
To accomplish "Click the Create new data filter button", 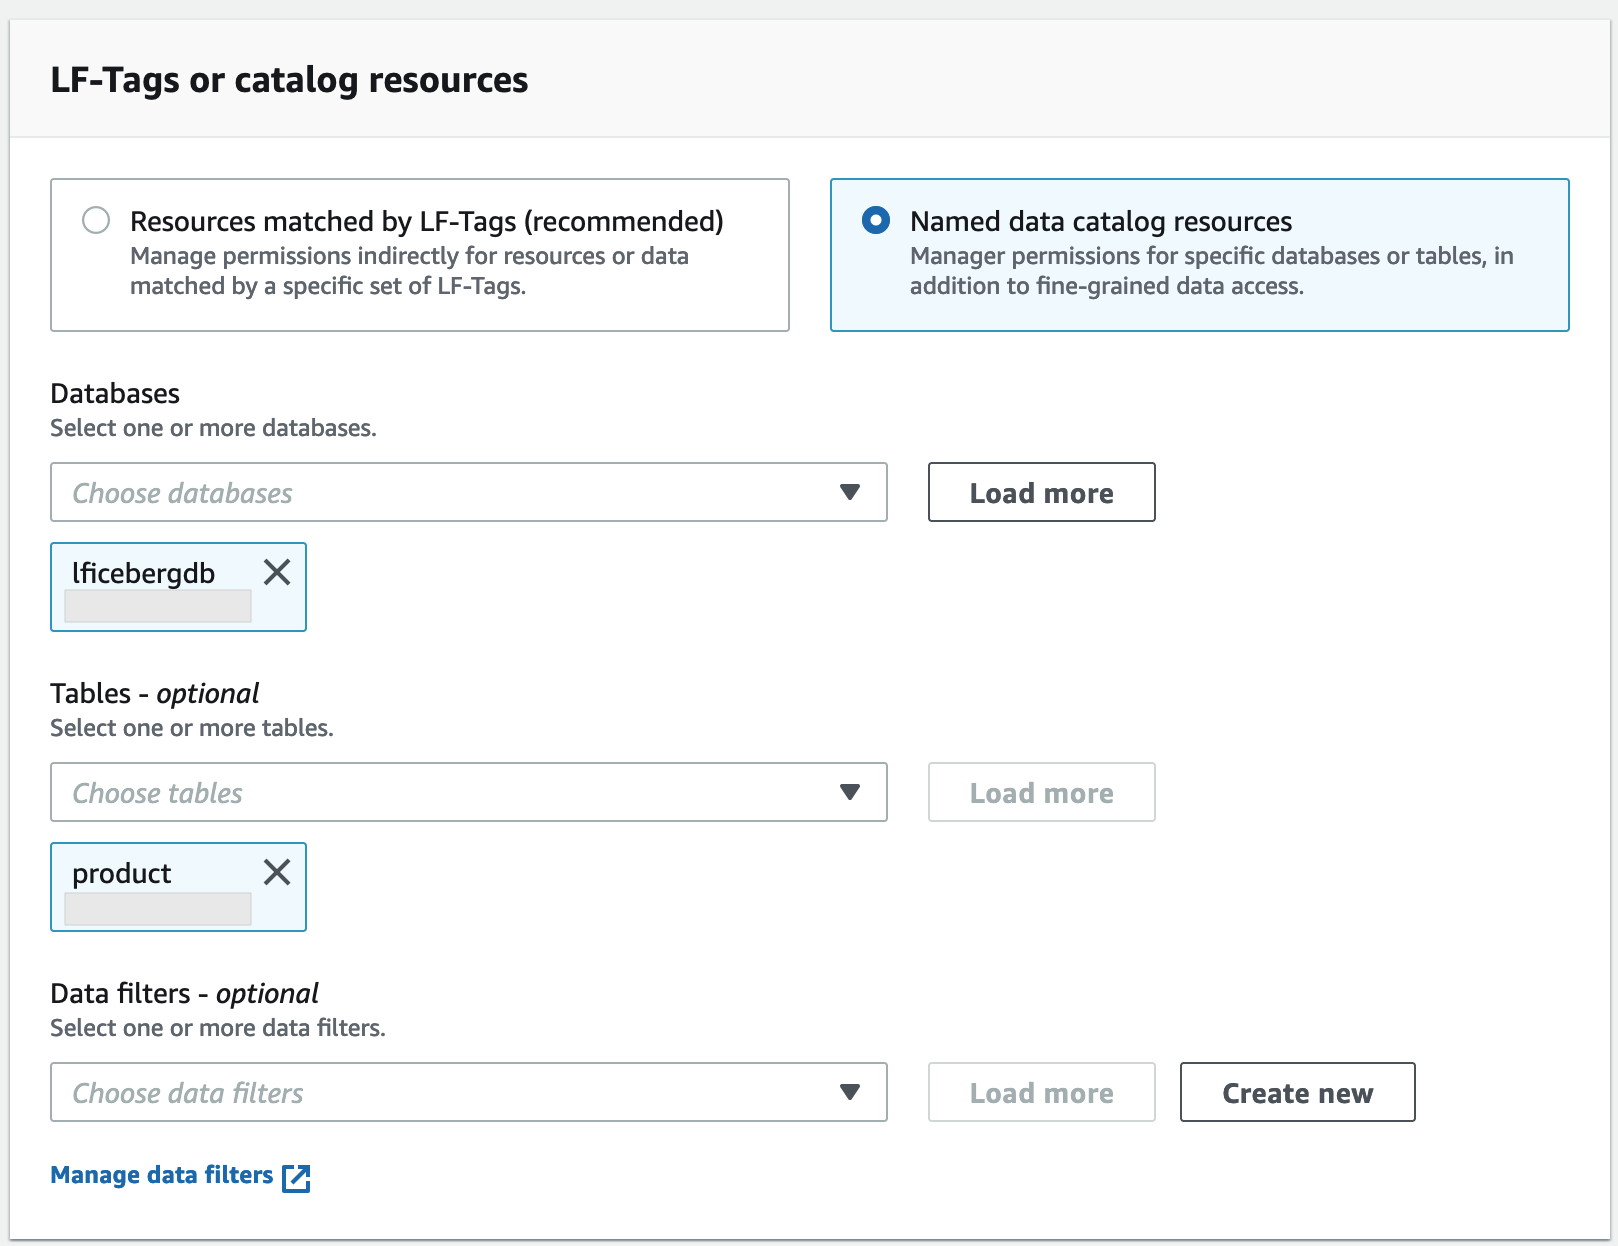I will coord(1297,1092).
